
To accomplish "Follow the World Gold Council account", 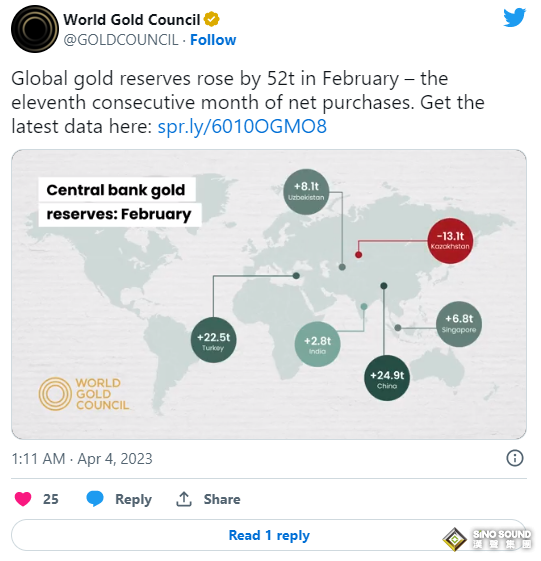I will coord(213,40).
